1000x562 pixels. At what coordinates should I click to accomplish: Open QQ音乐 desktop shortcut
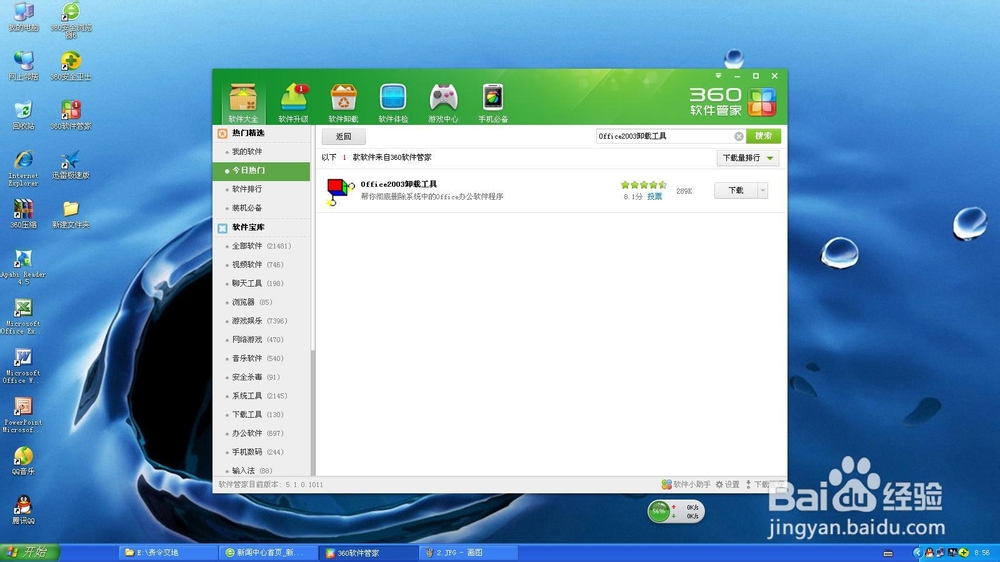click(24, 461)
